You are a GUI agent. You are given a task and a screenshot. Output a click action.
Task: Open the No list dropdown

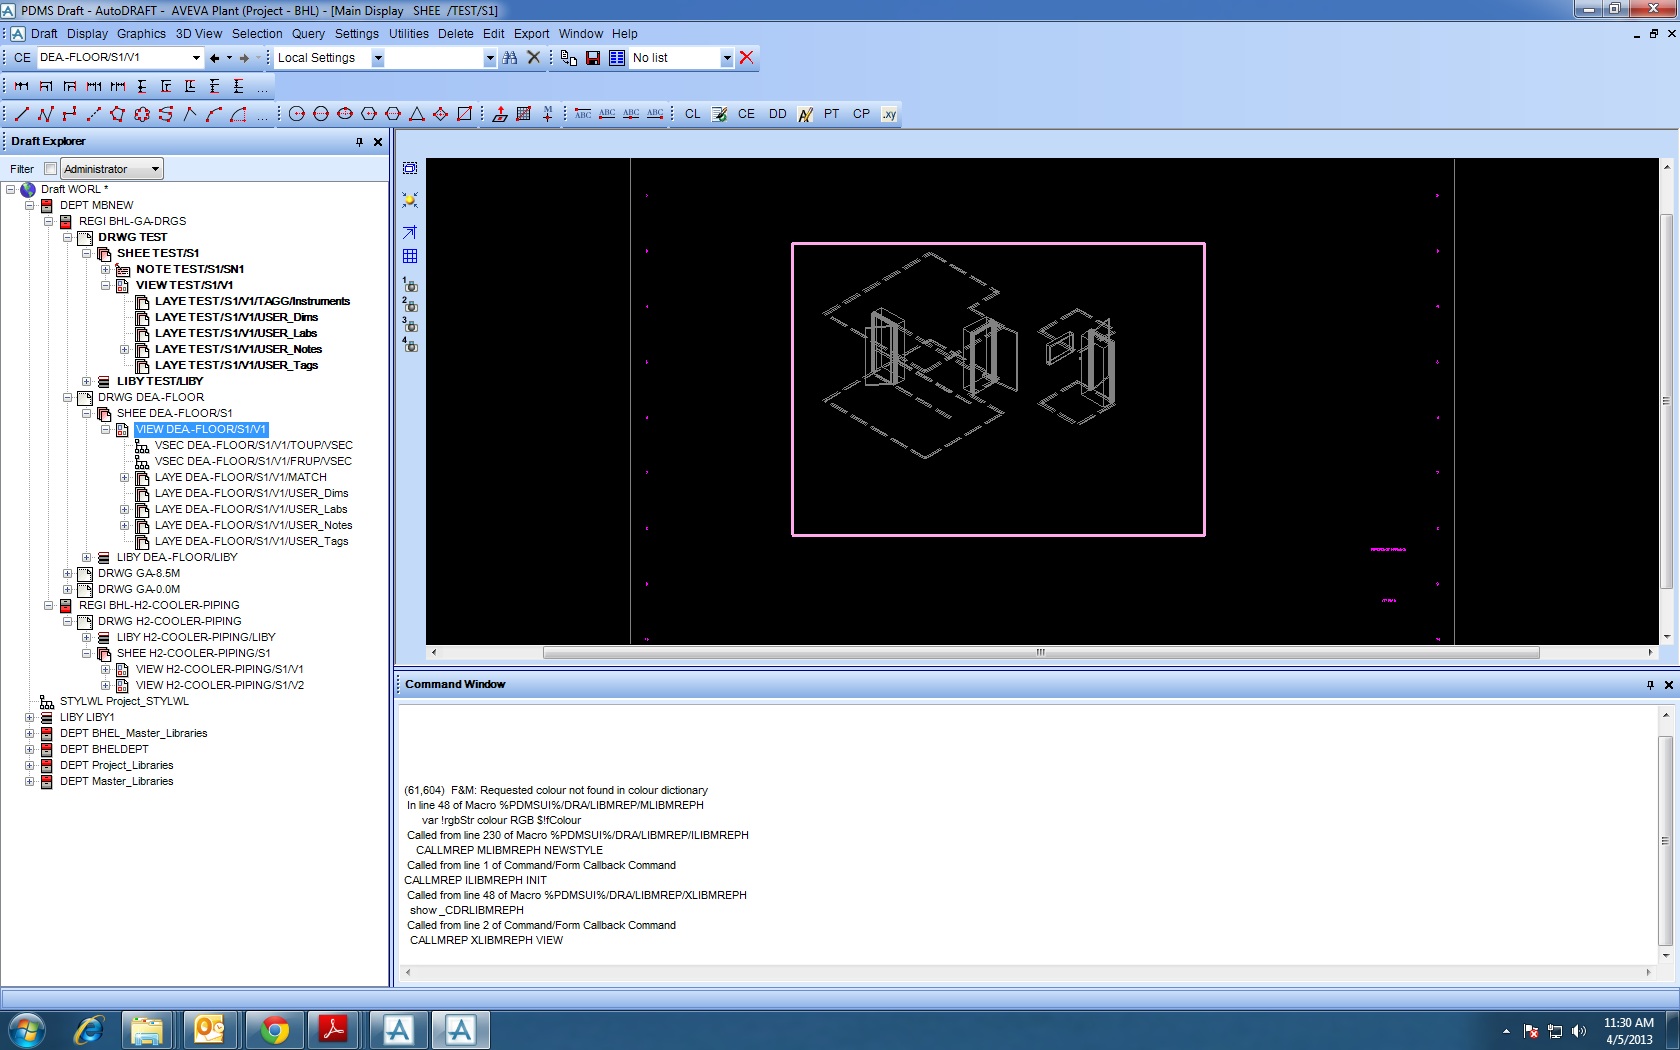(727, 58)
